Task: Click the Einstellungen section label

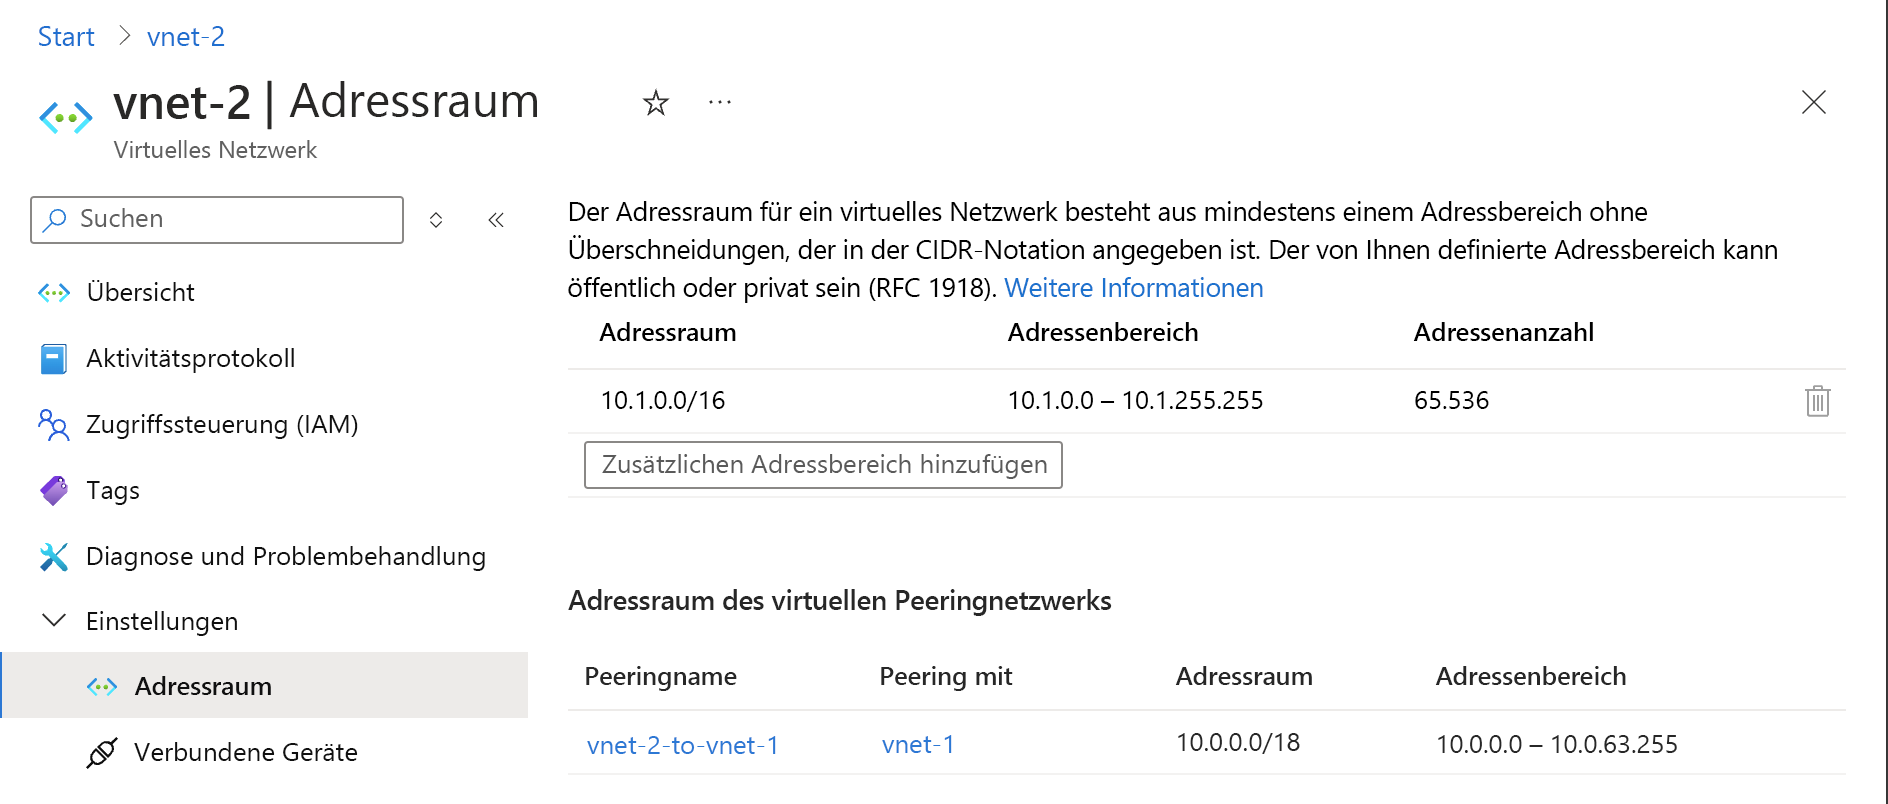Action: click(162, 621)
